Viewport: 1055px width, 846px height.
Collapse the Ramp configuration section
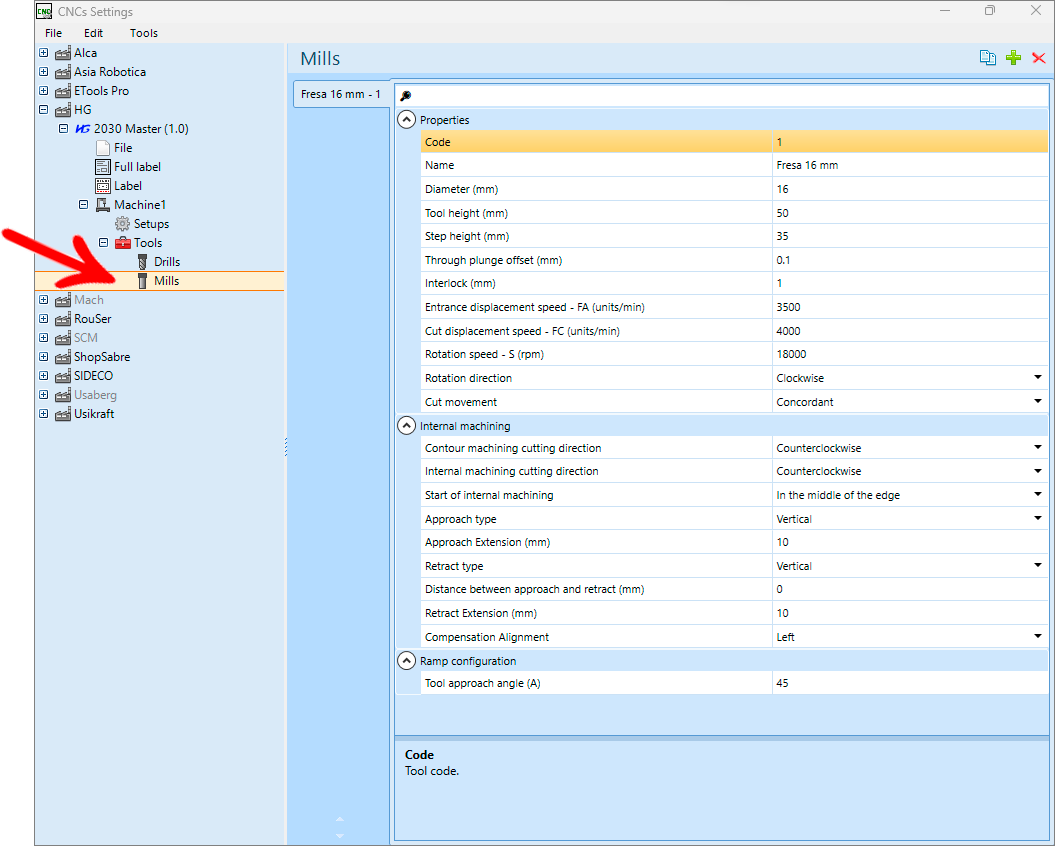click(x=406, y=661)
